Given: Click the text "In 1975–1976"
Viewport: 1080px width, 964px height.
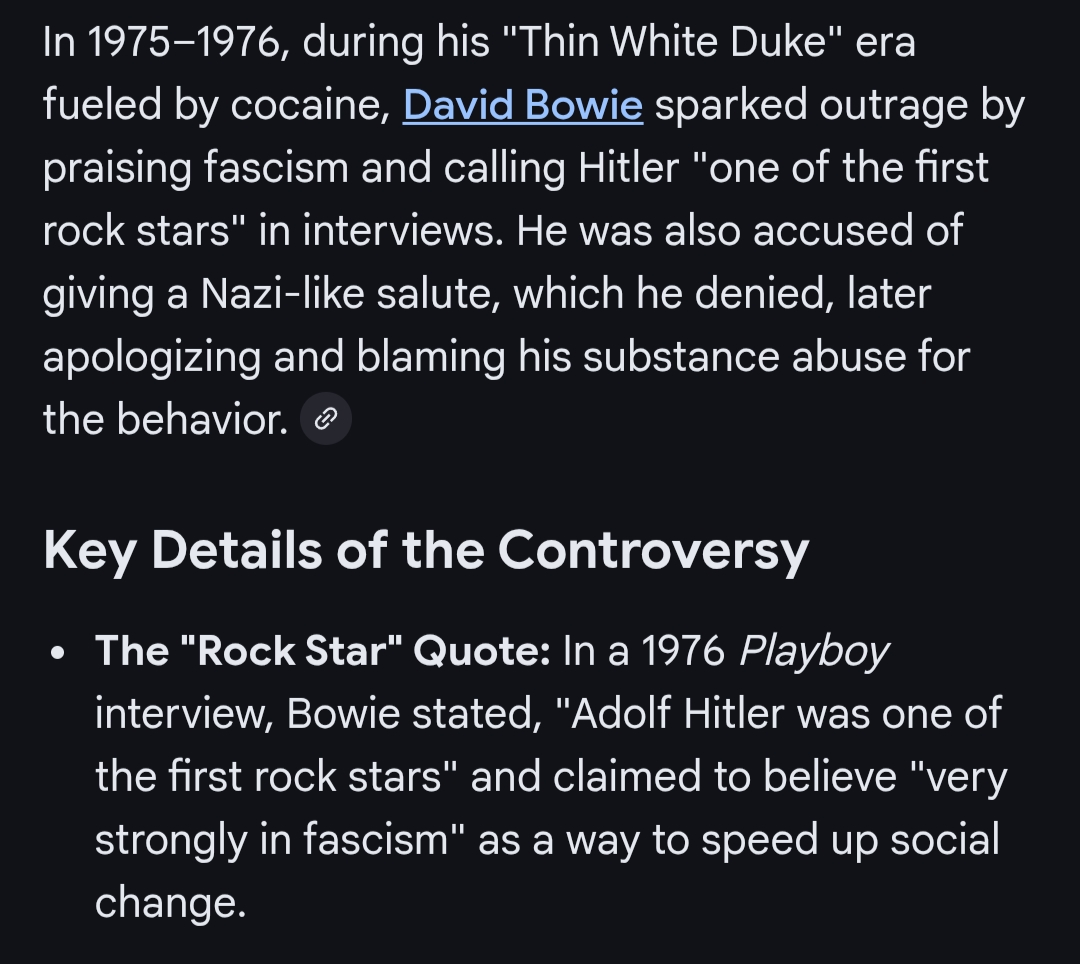Looking at the screenshot, I should click(x=162, y=42).
